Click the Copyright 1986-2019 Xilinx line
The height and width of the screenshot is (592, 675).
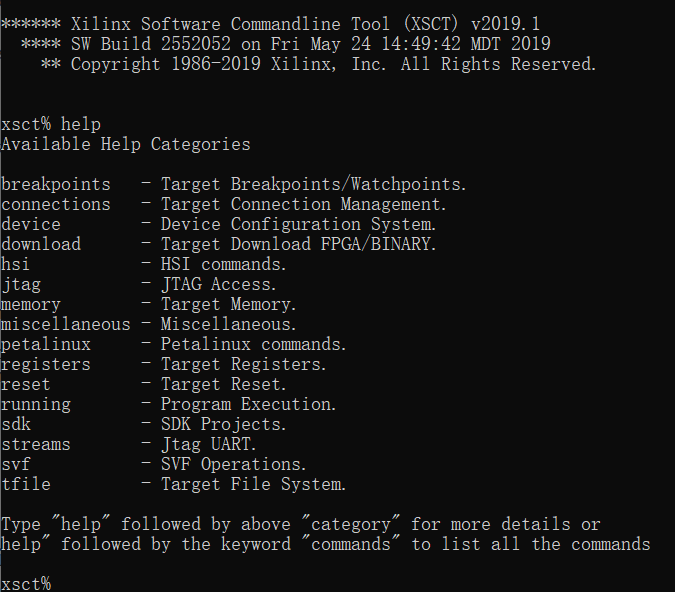click(319, 64)
